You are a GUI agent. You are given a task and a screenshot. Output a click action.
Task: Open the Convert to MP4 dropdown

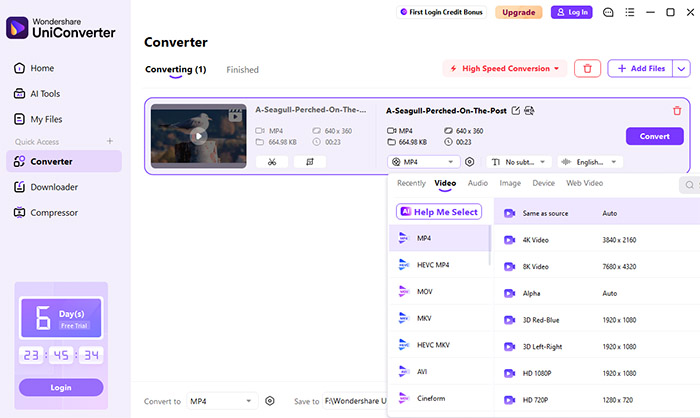[222, 401]
